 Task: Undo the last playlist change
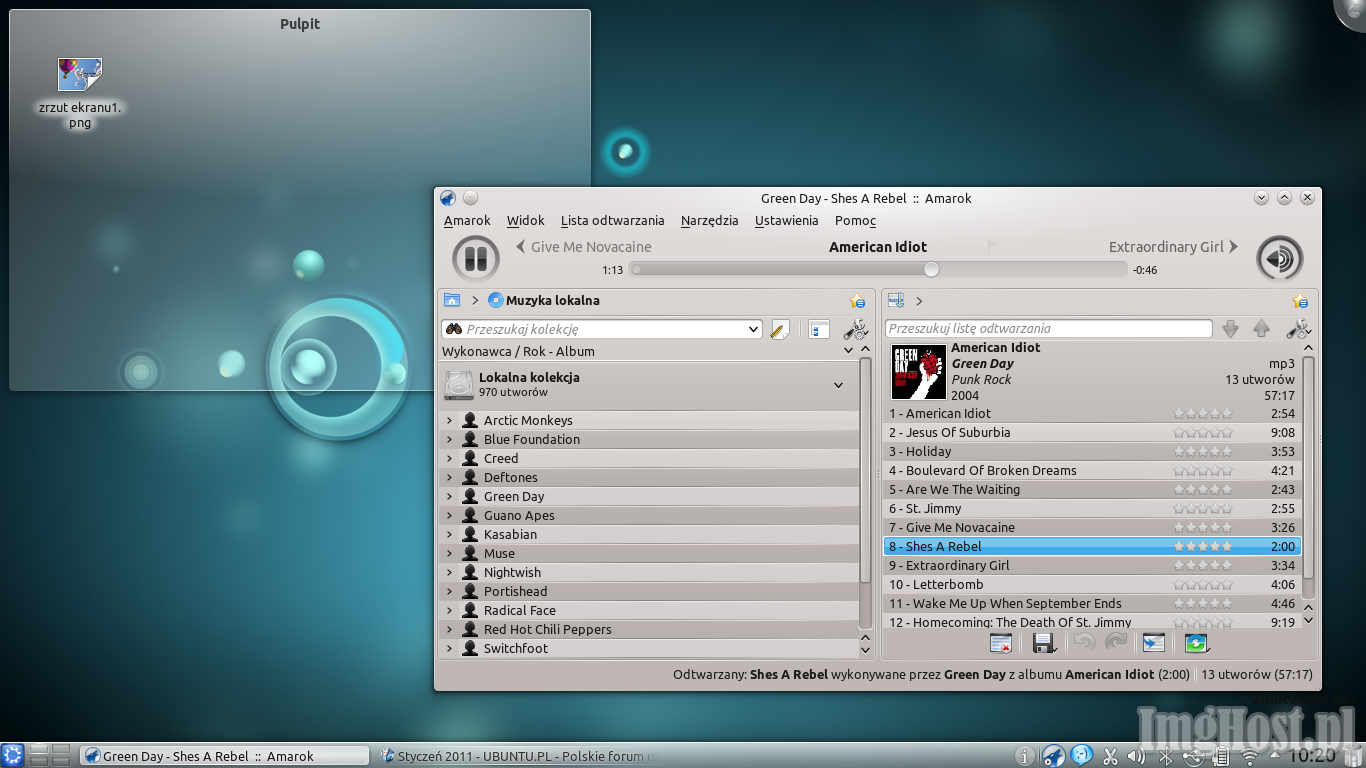[1084, 643]
